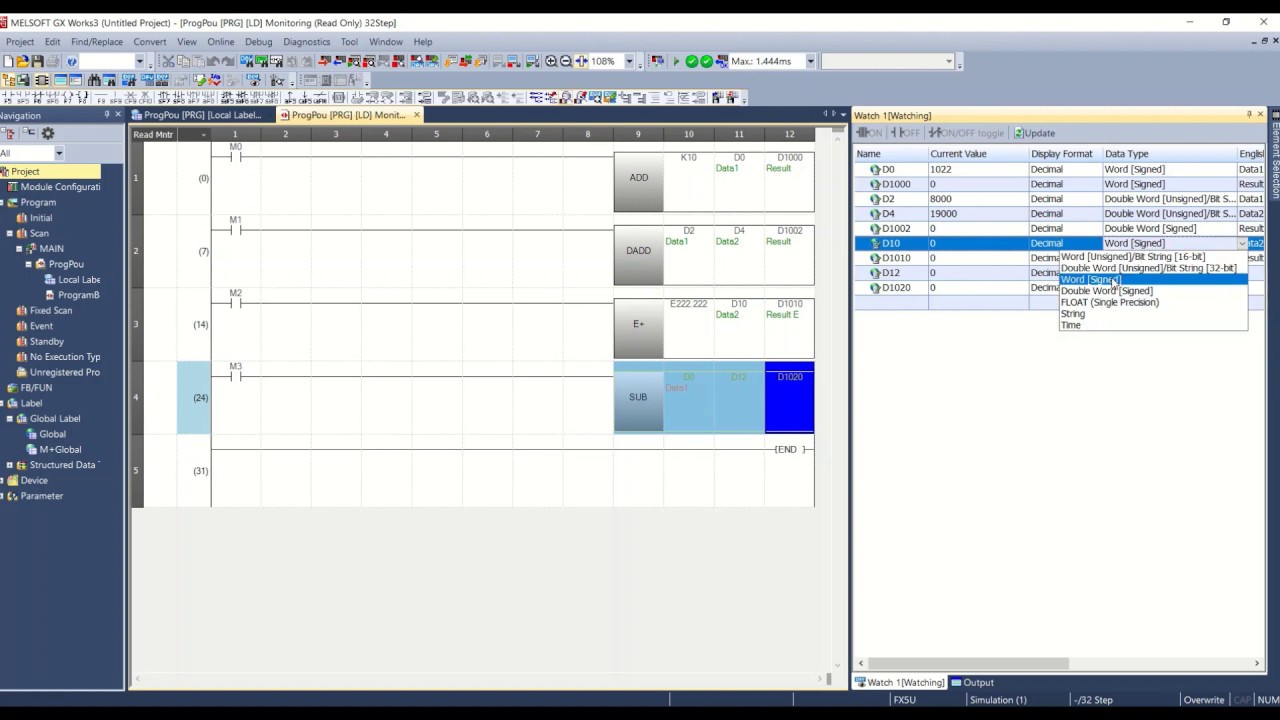Open the navigation filter All dropdown

point(59,153)
